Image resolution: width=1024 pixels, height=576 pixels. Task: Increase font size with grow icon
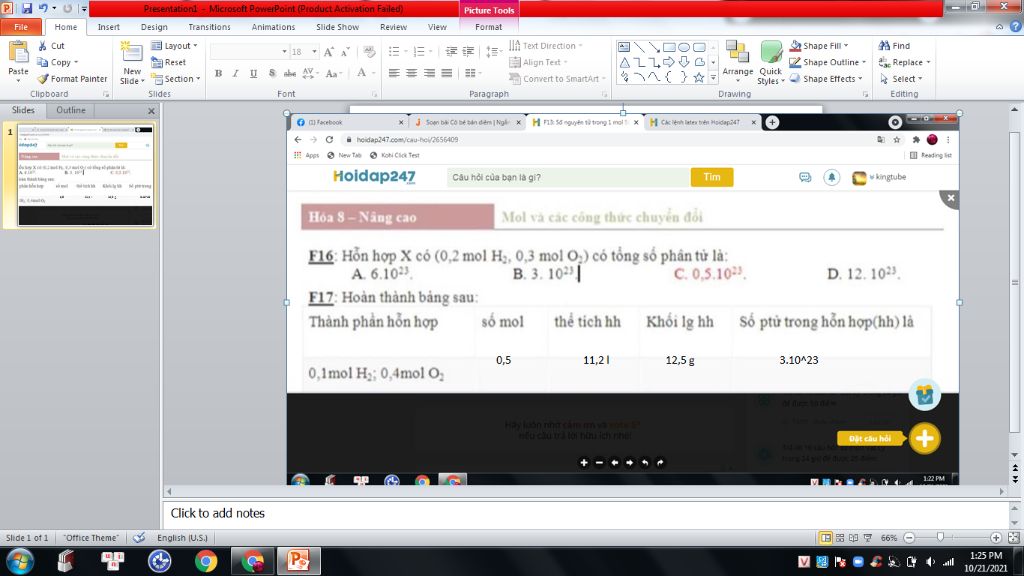(328, 52)
